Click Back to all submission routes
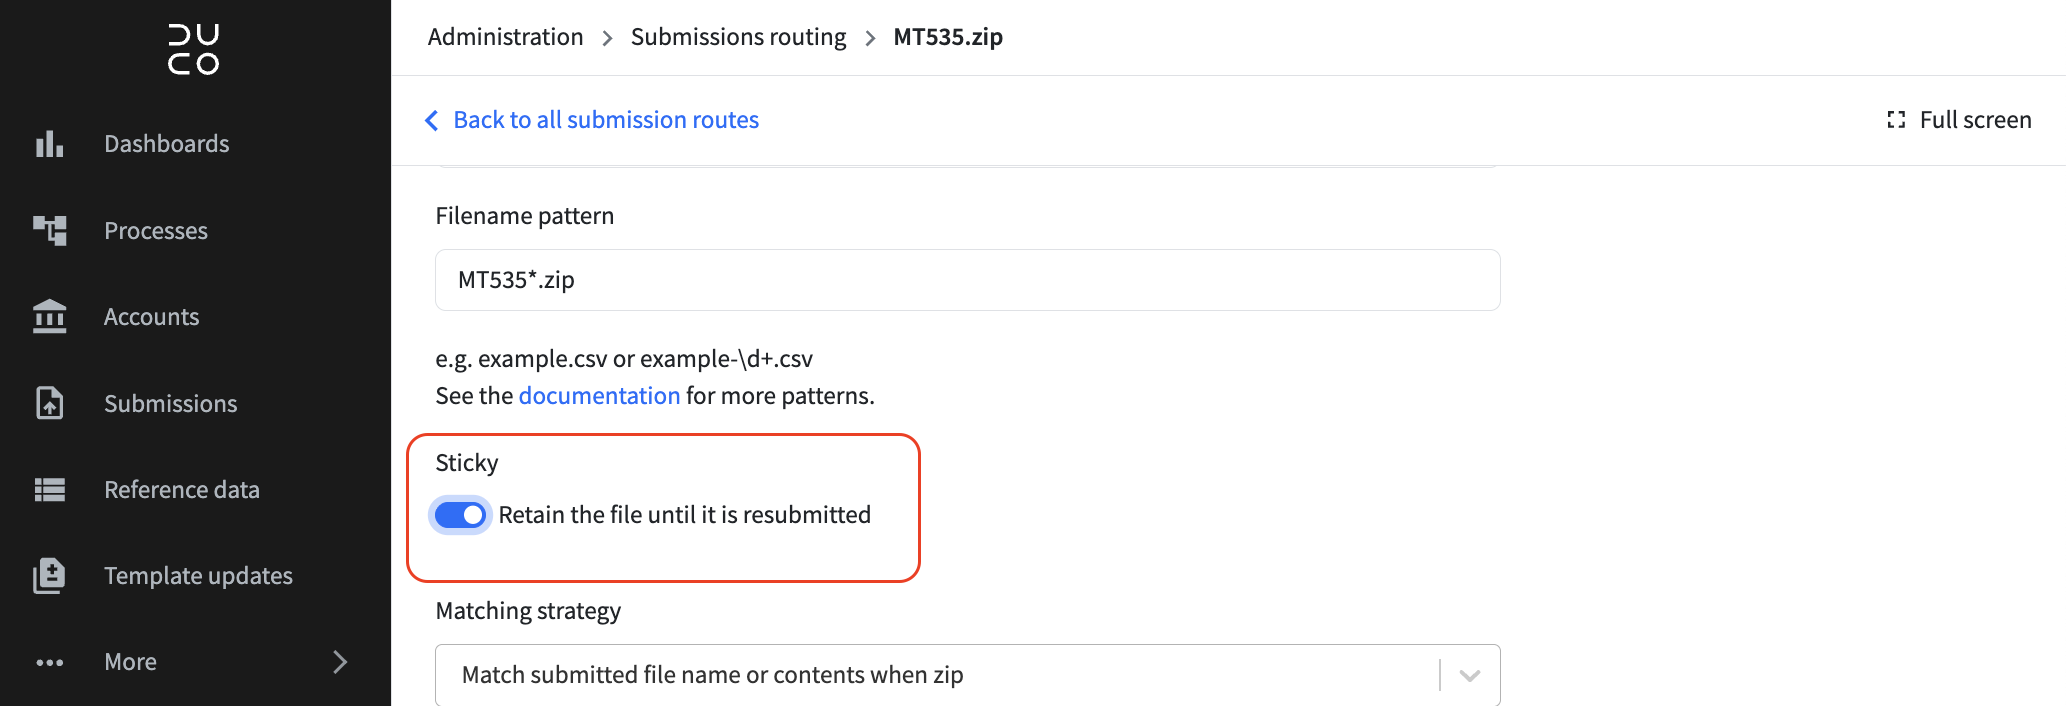 606,120
